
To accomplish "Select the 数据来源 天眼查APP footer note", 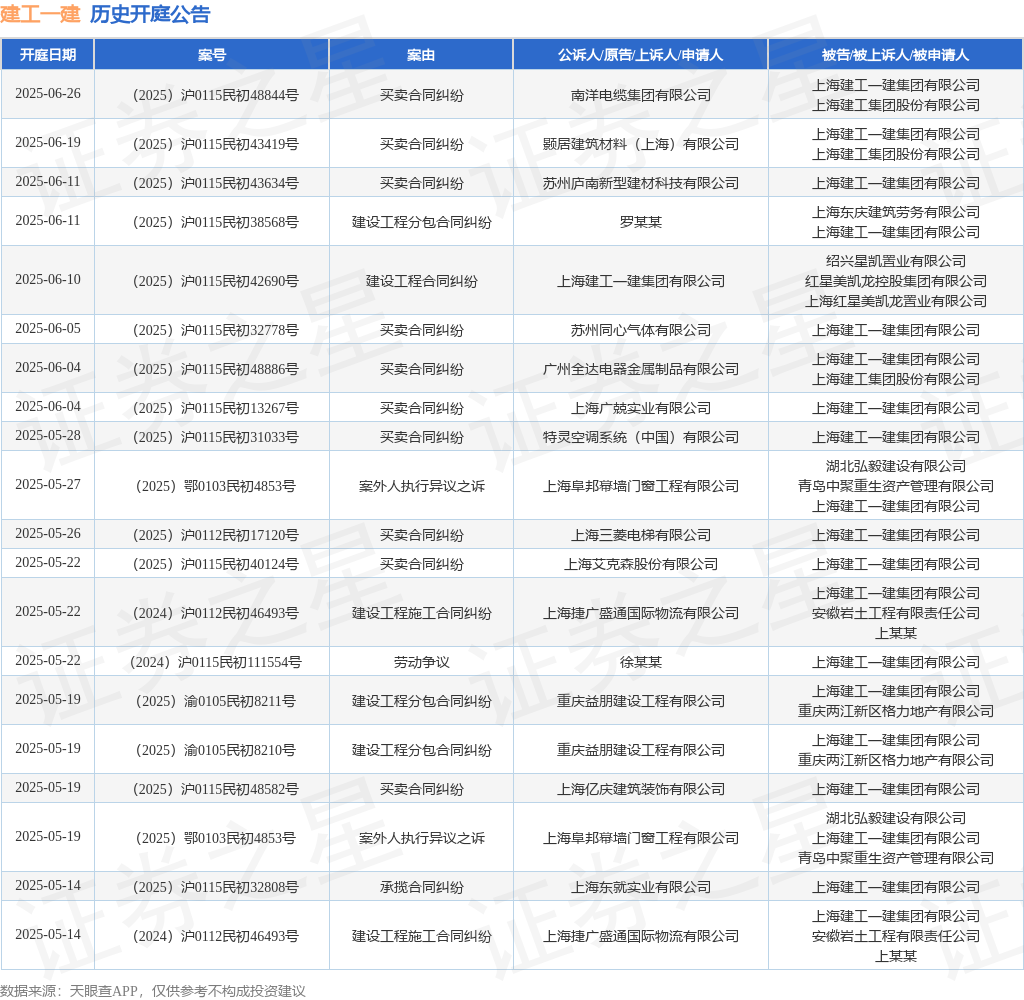I will 153,991.
